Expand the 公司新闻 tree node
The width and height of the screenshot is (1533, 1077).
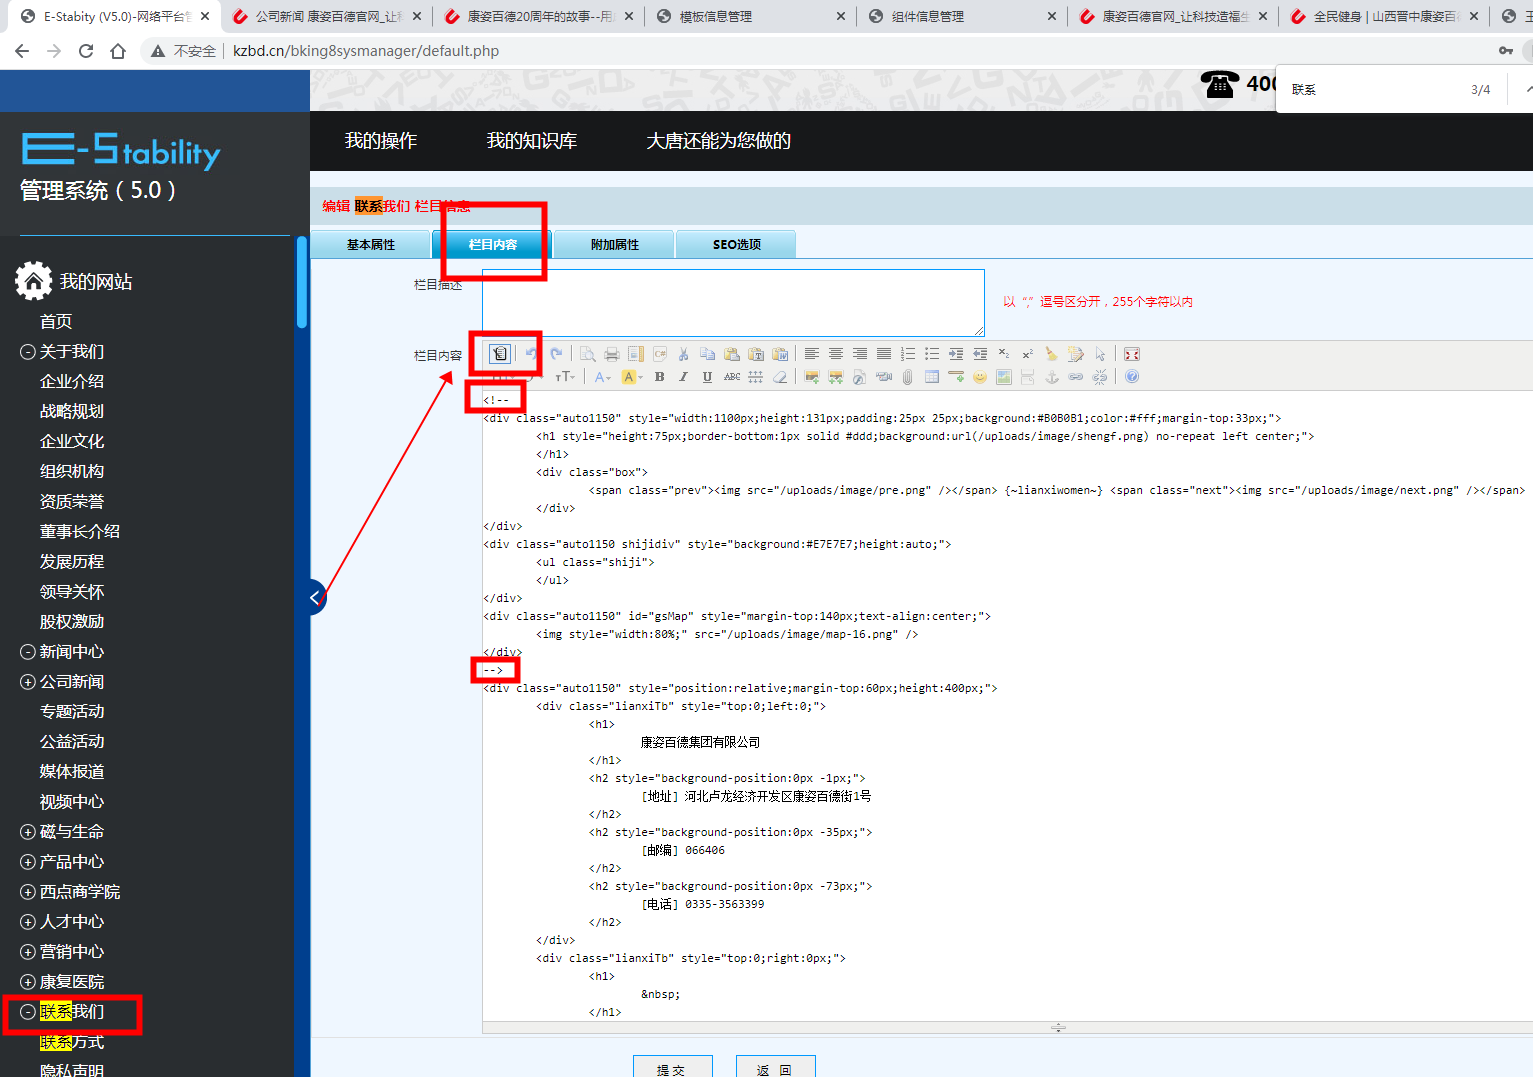(x=28, y=682)
